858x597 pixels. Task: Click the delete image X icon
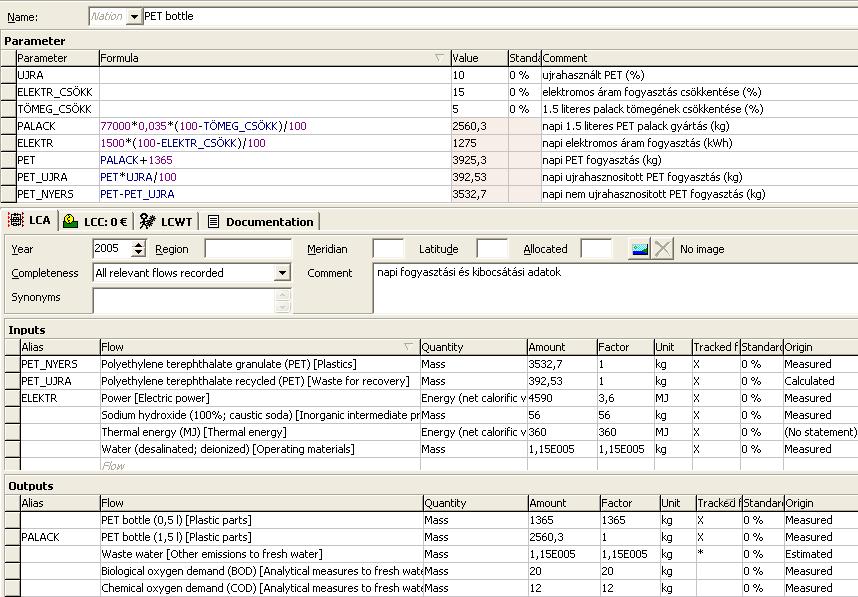click(x=662, y=249)
